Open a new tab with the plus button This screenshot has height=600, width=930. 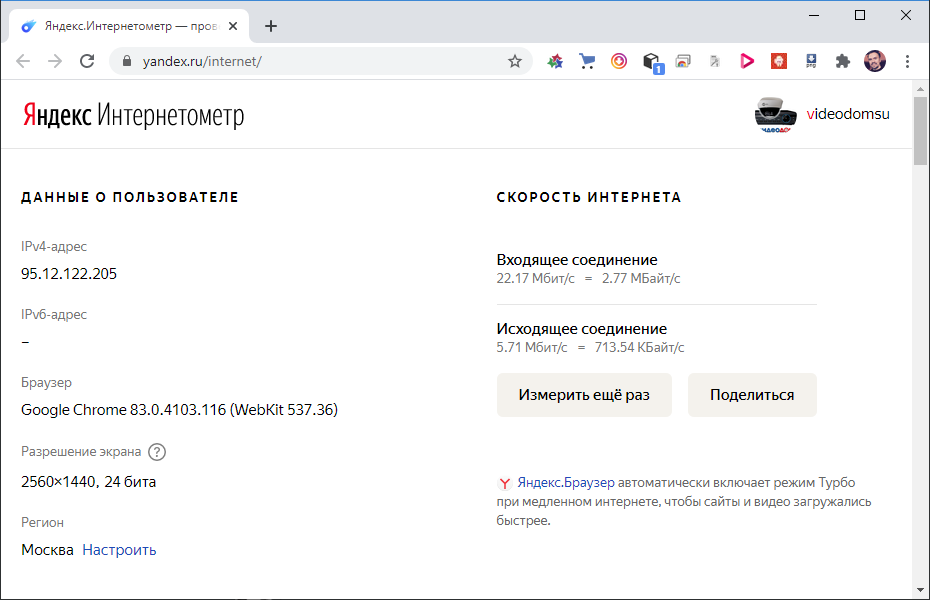[x=271, y=26]
